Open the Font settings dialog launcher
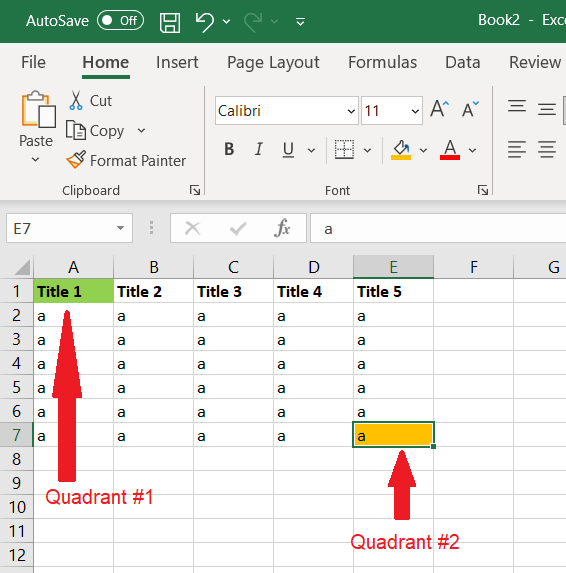Screen dimensions: 566x573 [x=483, y=190]
